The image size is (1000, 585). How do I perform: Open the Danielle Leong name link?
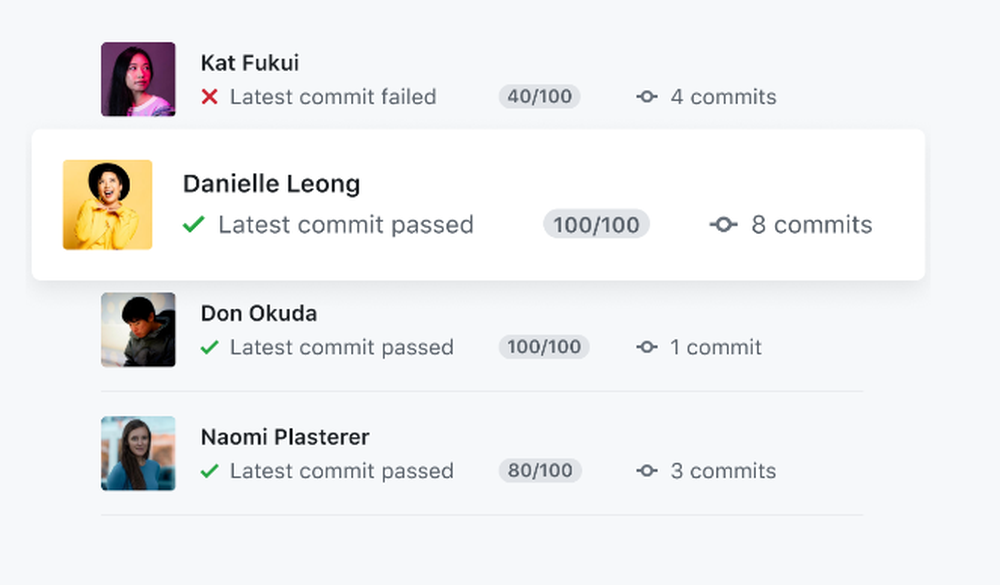pos(271,184)
